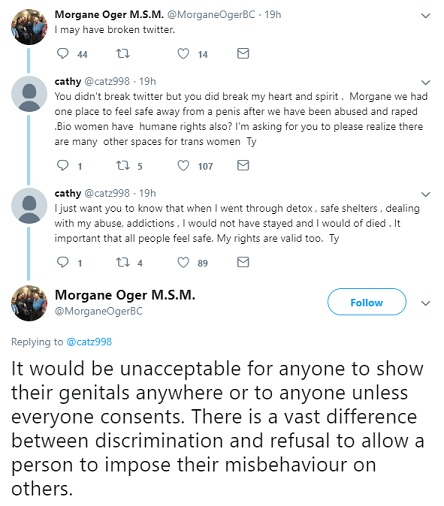
Task: Open more options chevron on first Morgane tweet
Action: pyautogui.click(x=426, y=16)
